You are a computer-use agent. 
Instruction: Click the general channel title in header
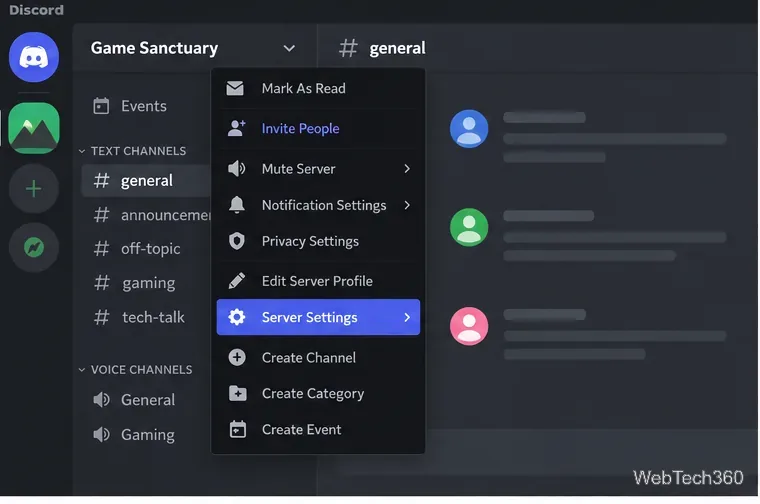(397, 48)
